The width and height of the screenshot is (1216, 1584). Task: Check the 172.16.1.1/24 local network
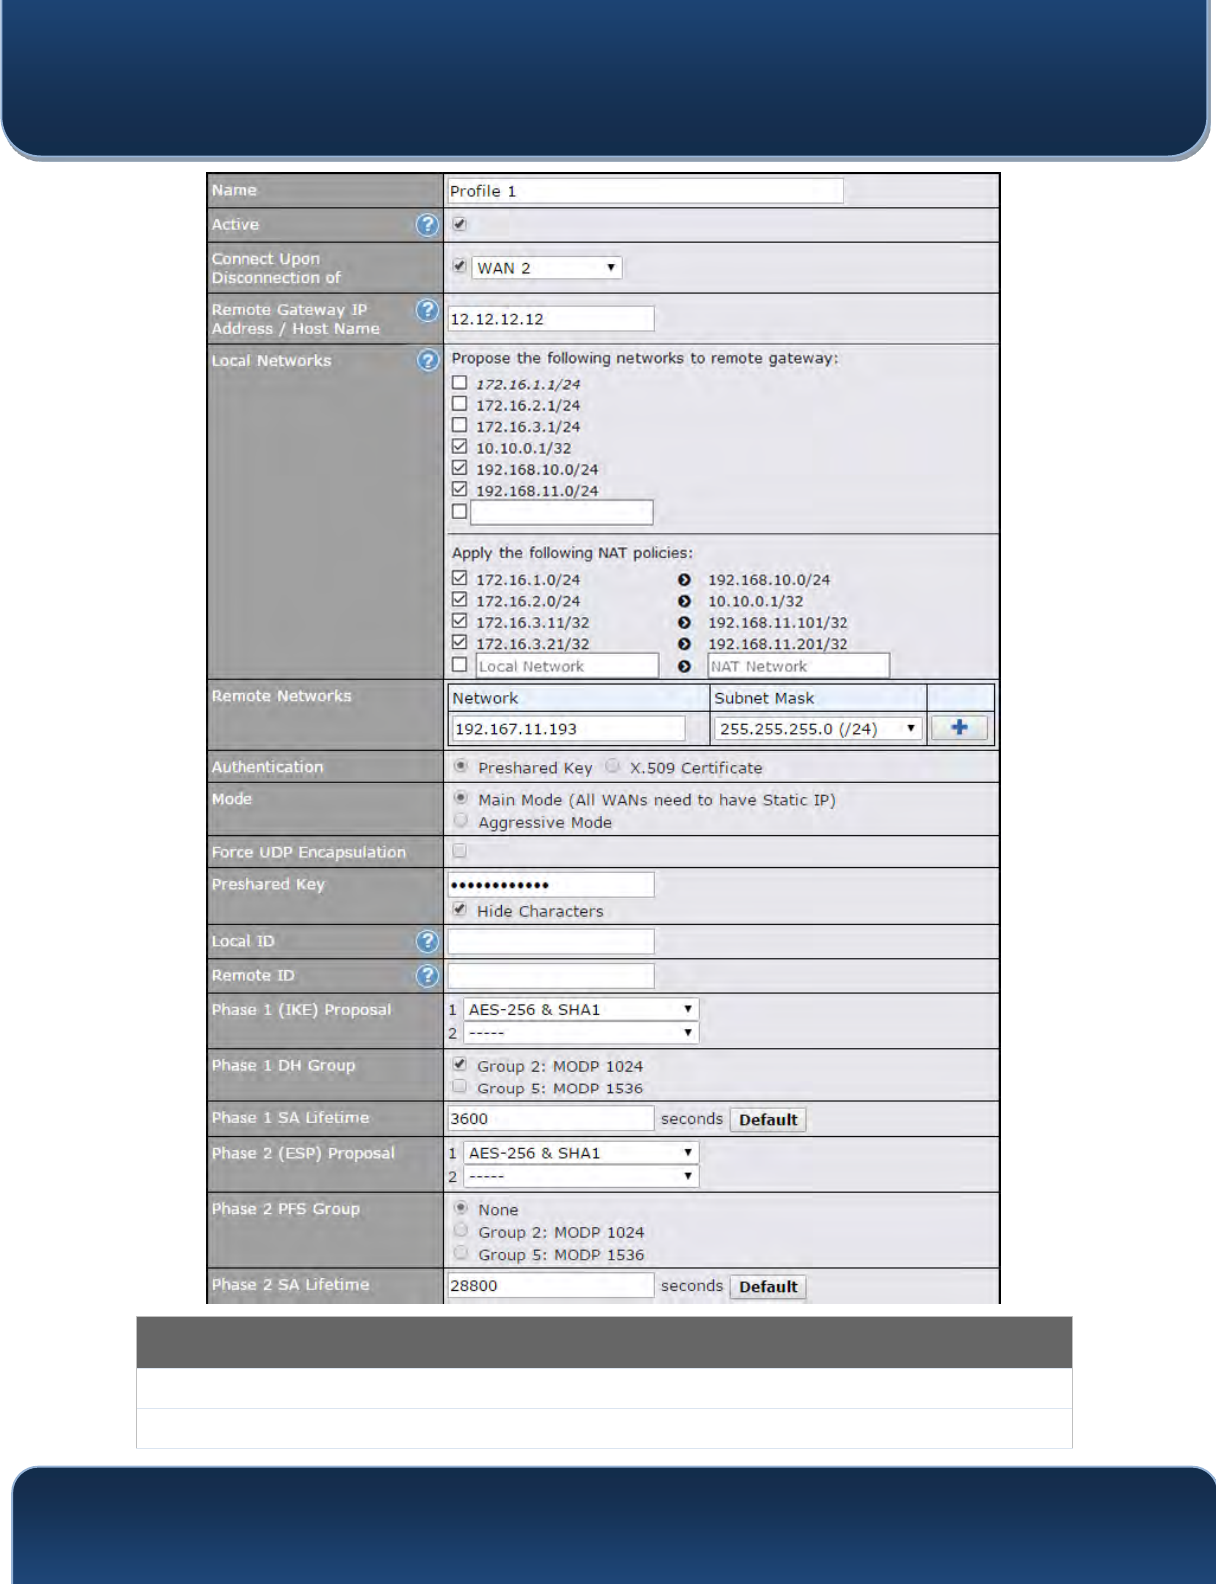[459, 383]
